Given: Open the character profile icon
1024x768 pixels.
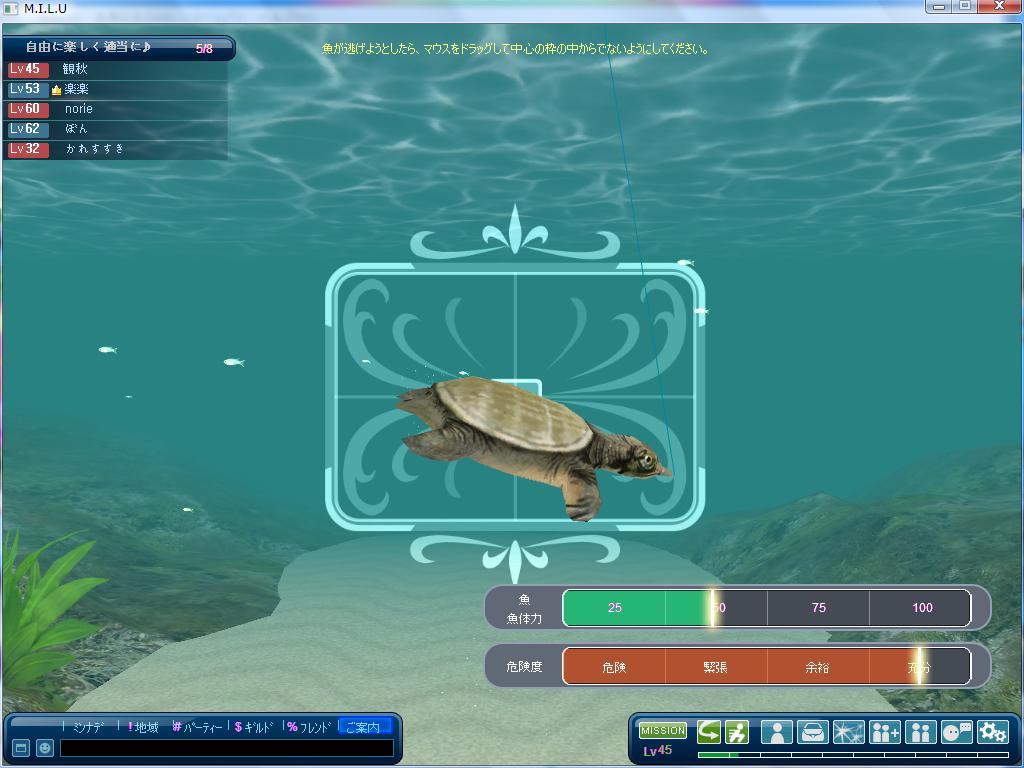Looking at the screenshot, I should pyautogui.click(x=776, y=732).
